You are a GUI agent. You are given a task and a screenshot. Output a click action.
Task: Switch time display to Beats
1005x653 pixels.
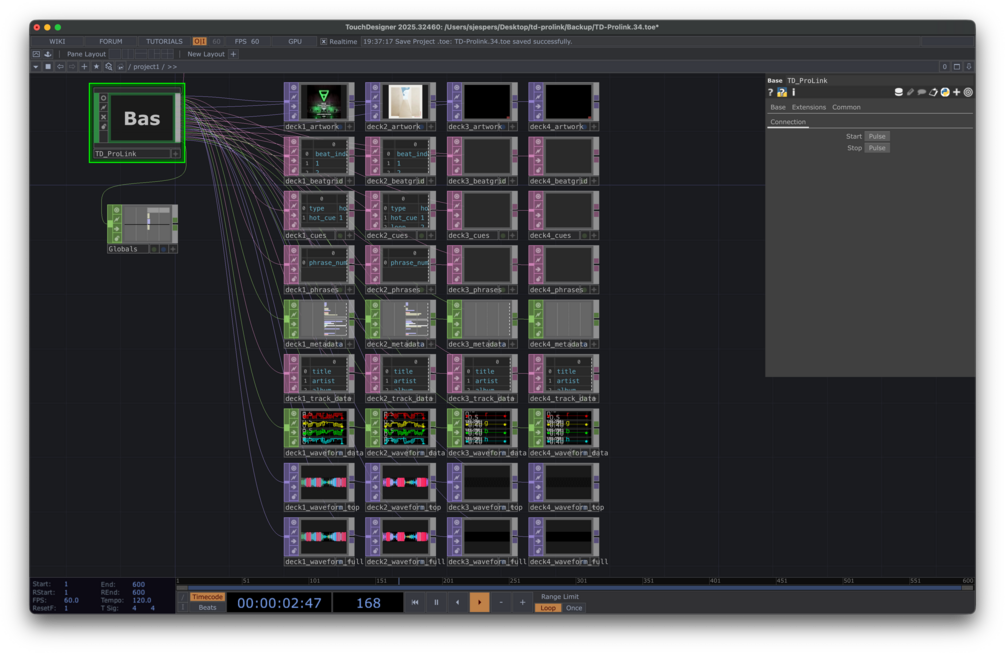tap(207, 608)
